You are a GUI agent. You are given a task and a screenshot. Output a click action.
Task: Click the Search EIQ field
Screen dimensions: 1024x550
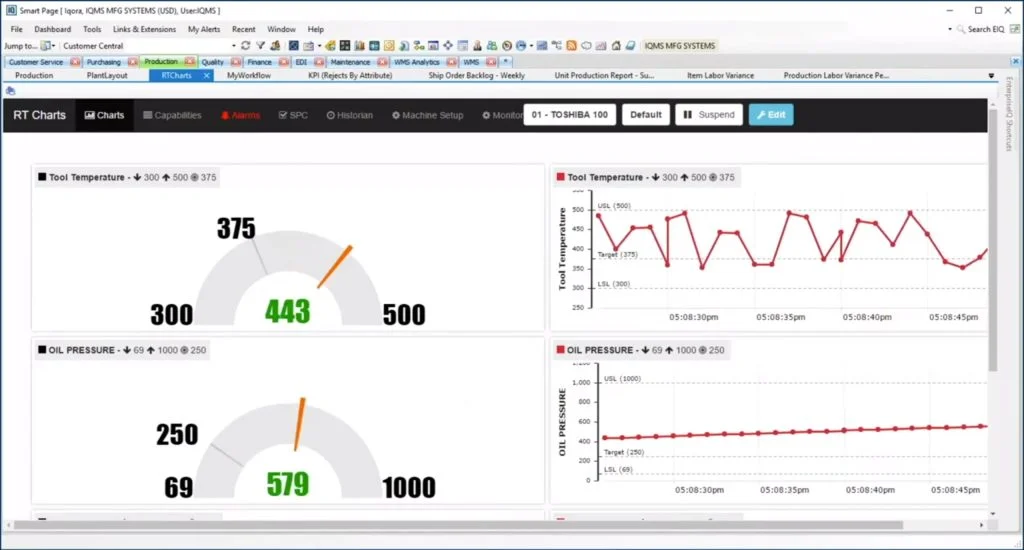click(984, 29)
